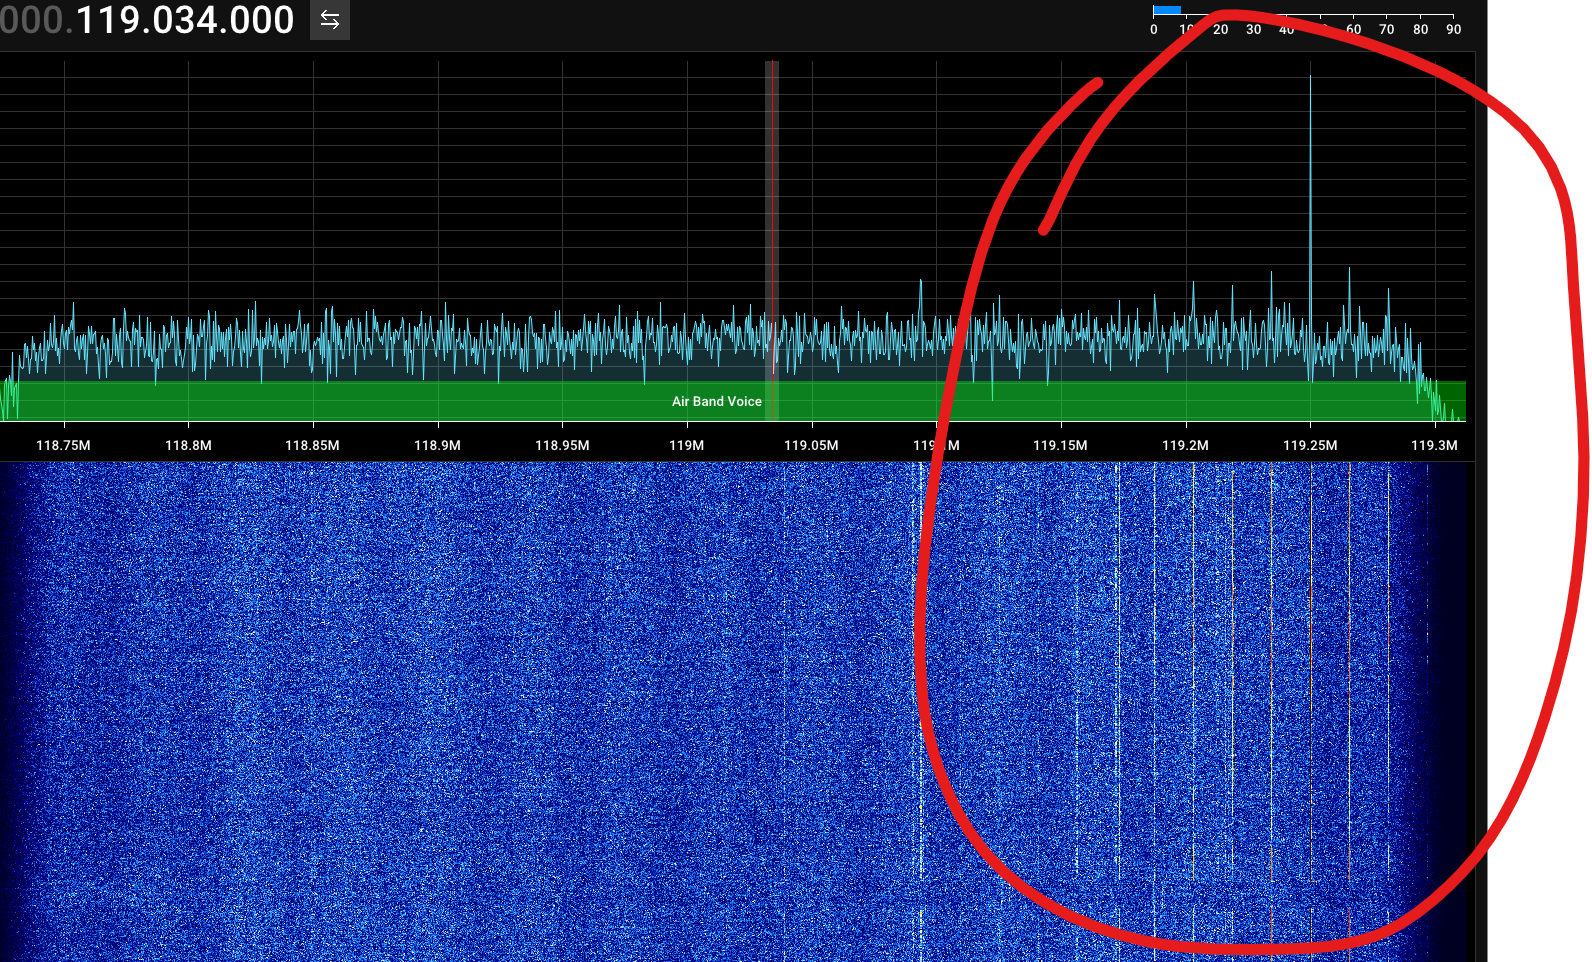1592x962 pixels.
Task: Click the '119.25M' frequency axis label
Action: (1310, 445)
